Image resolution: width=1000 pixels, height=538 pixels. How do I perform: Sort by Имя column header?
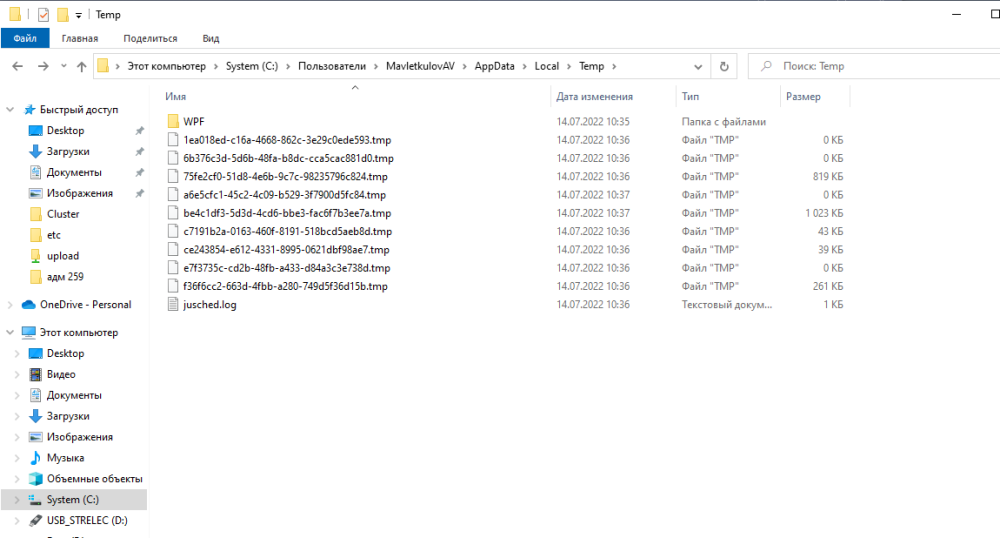coord(175,97)
